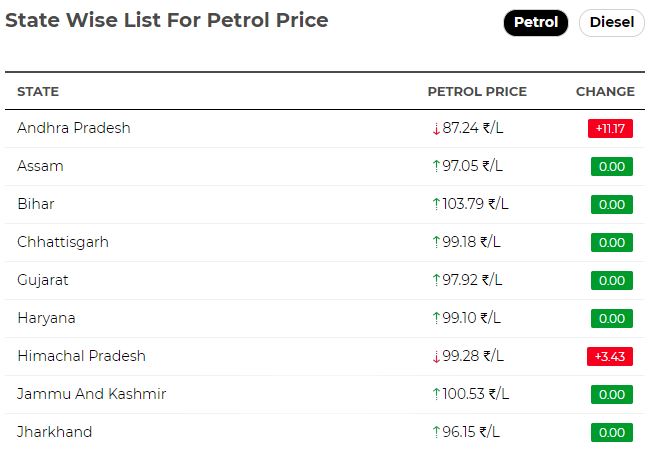Viewport: 657px width, 462px height.
Task: Click Assam's green 0.00 change badge
Action: coord(612,166)
